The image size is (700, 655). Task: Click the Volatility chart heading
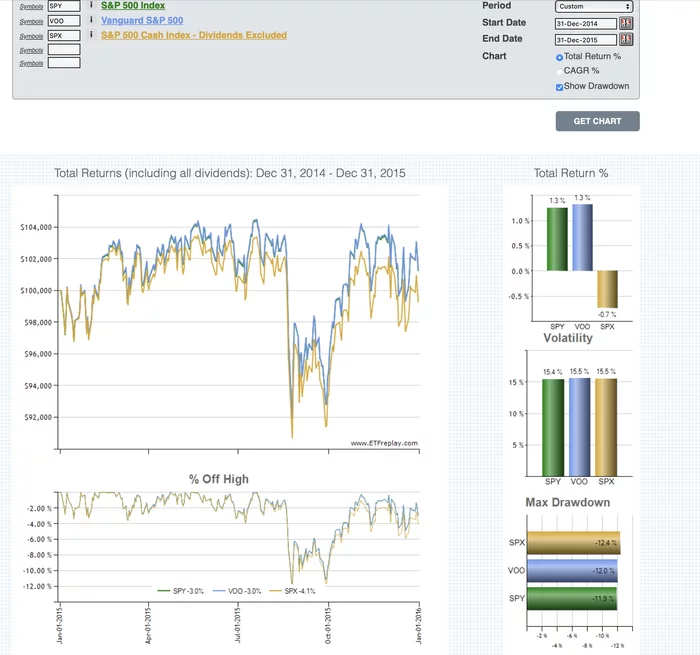tap(568, 338)
